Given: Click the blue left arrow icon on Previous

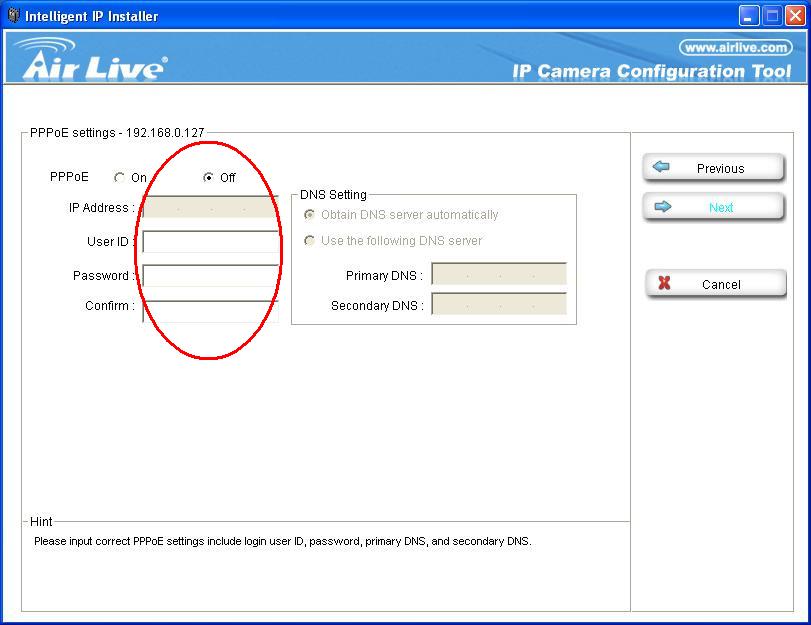Looking at the screenshot, I should (661, 168).
